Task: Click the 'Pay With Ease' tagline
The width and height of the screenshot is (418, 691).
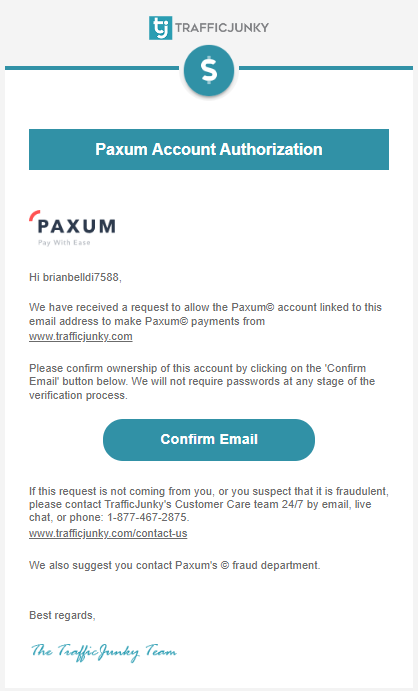Action: tap(64, 243)
